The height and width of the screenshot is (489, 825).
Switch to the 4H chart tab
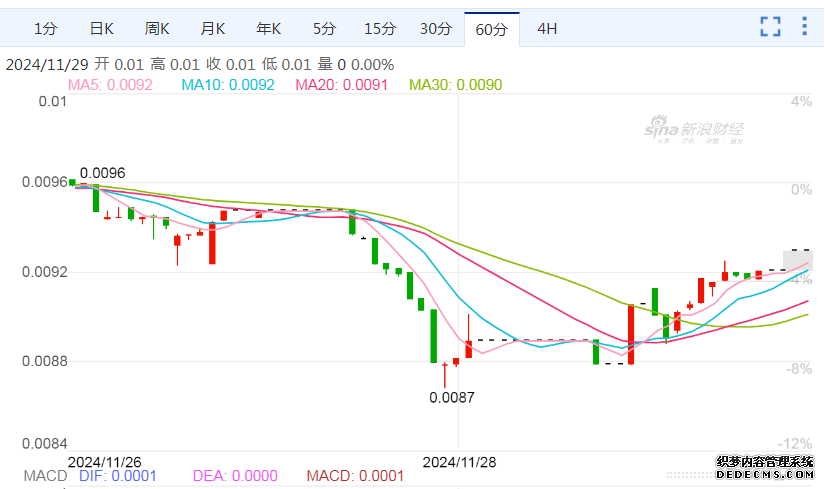[x=547, y=28]
